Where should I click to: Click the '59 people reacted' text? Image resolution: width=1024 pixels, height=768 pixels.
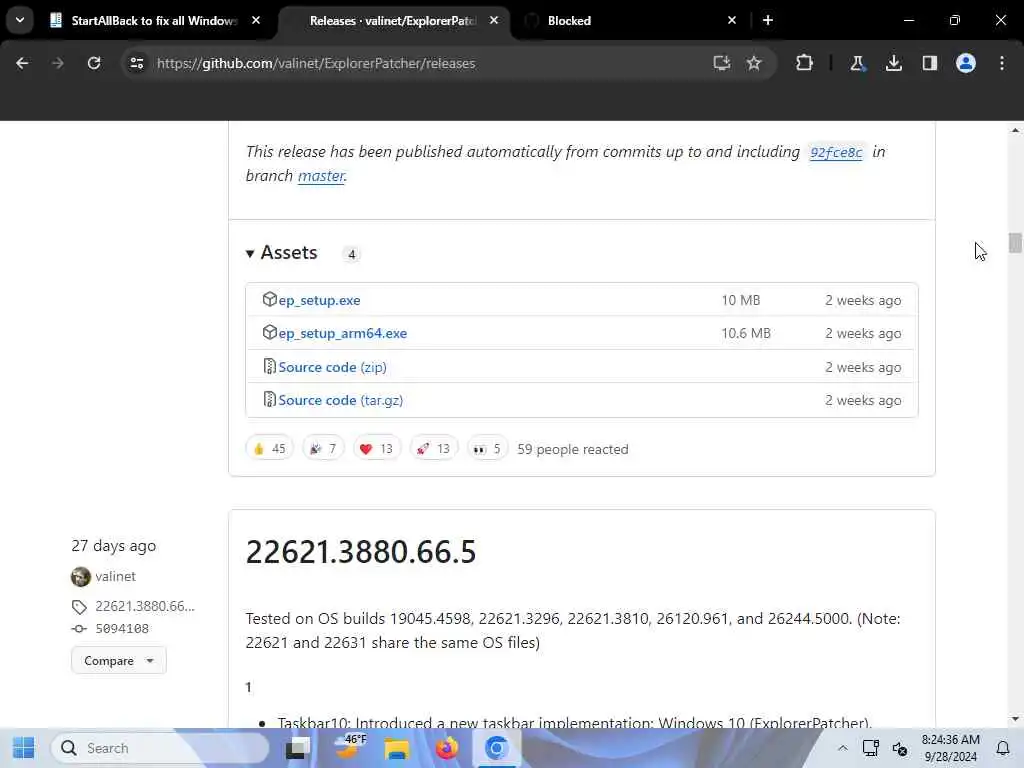[x=573, y=449]
